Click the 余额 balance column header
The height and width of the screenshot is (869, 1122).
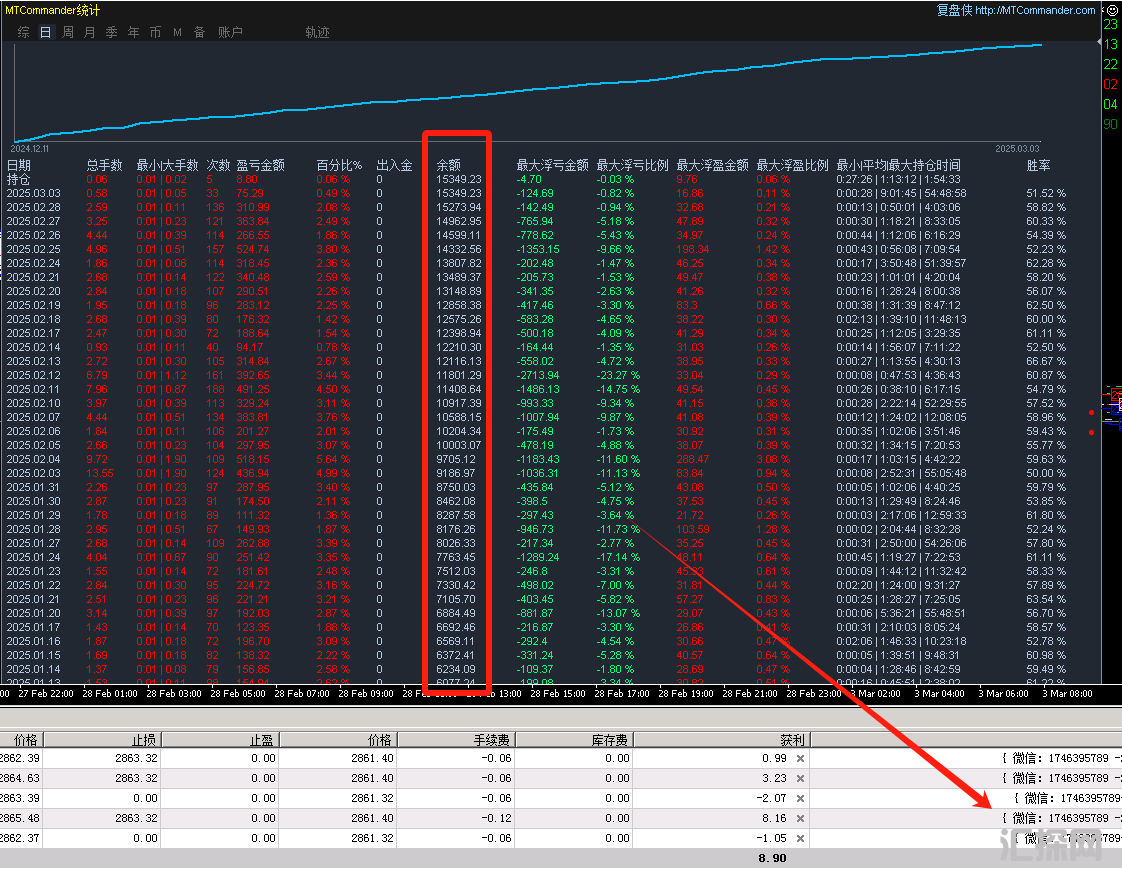pos(449,165)
